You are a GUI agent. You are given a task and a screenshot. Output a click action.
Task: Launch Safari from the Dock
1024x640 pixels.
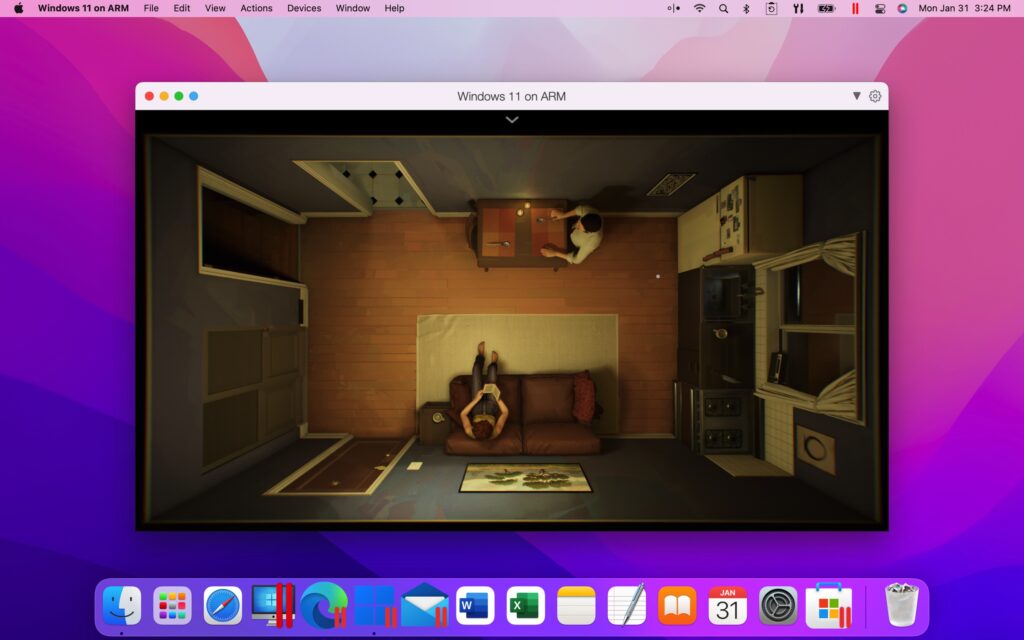point(223,605)
